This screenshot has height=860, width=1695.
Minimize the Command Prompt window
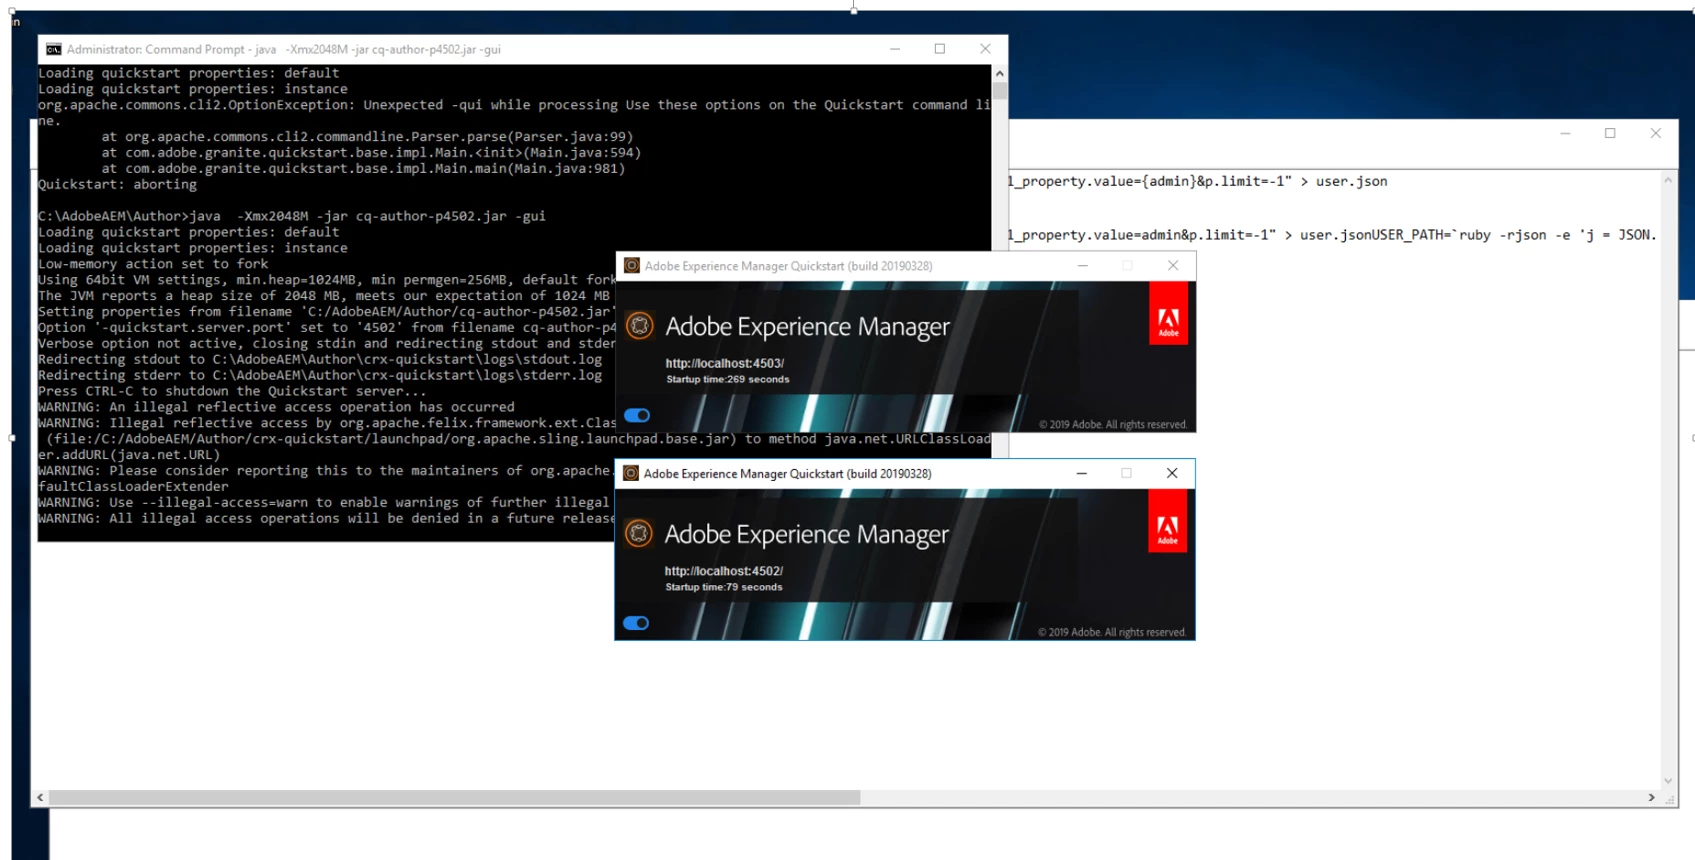click(x=895, y=49)
